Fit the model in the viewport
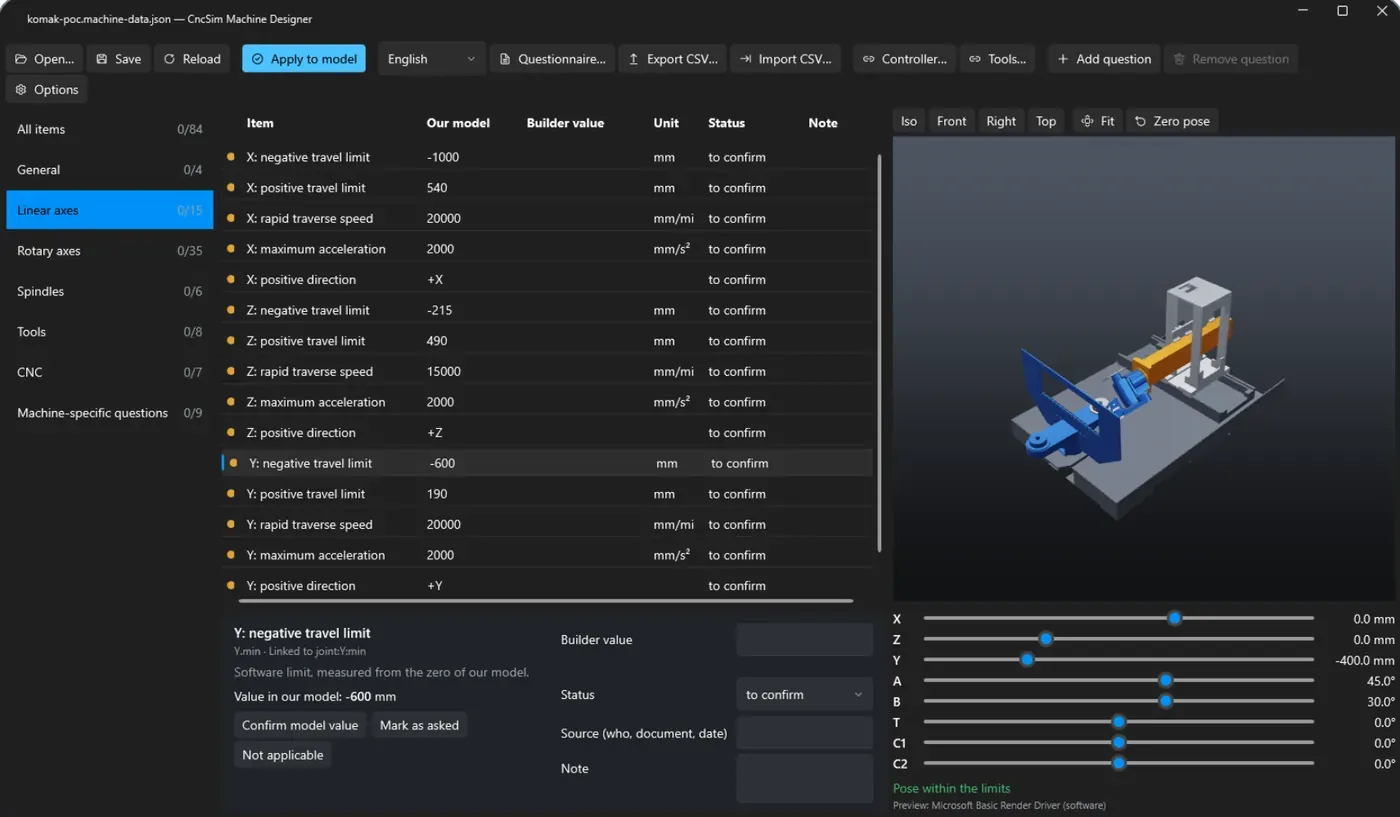 point(1098,121)
